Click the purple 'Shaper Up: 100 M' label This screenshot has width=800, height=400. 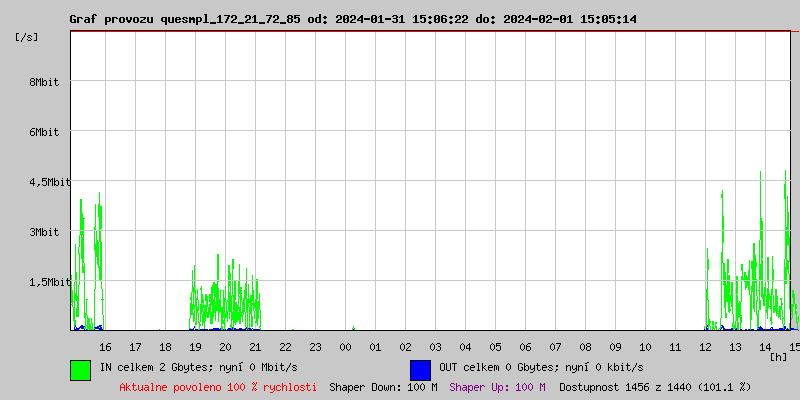(497, 386)
